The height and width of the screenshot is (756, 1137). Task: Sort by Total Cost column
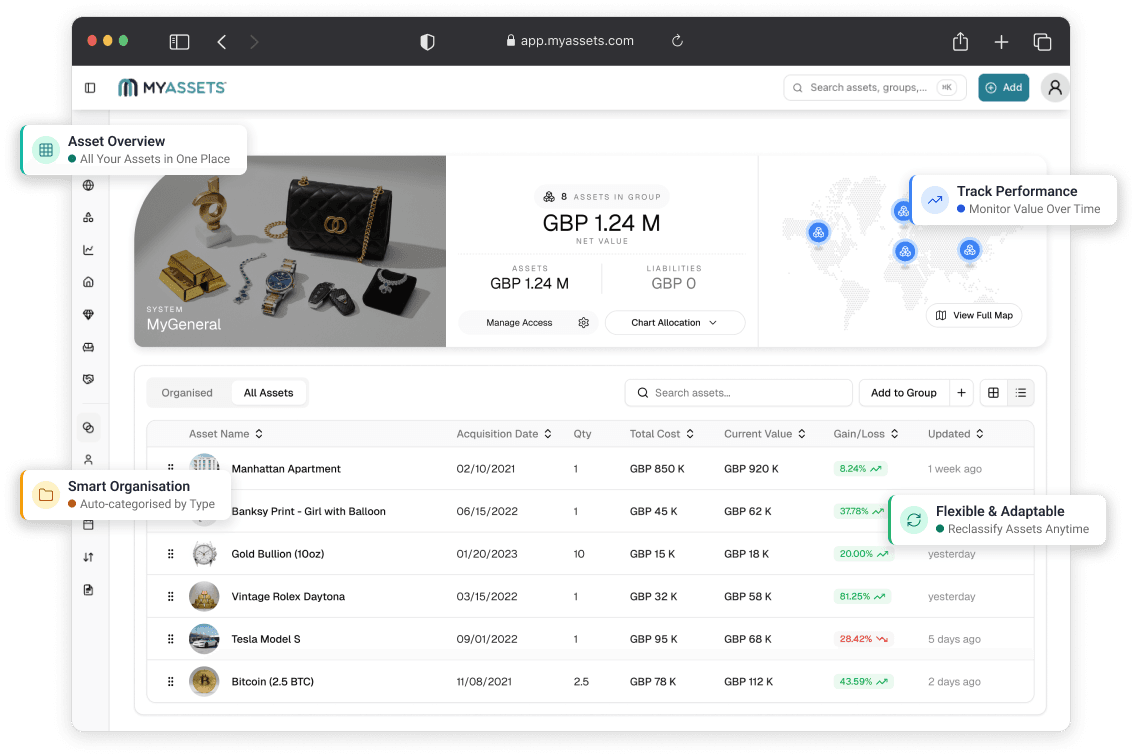661,434
